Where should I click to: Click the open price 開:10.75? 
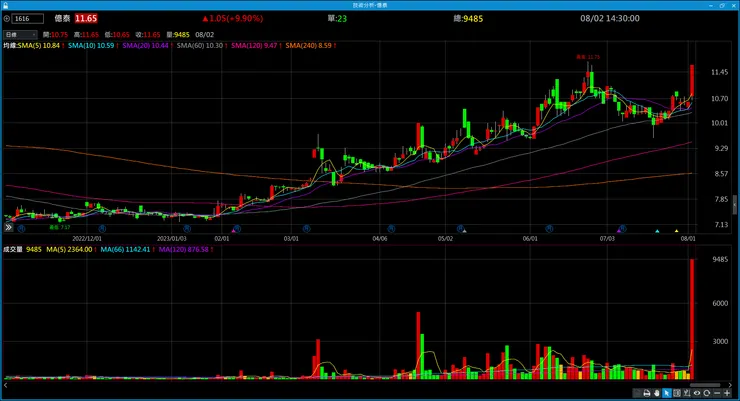point(55,35)
